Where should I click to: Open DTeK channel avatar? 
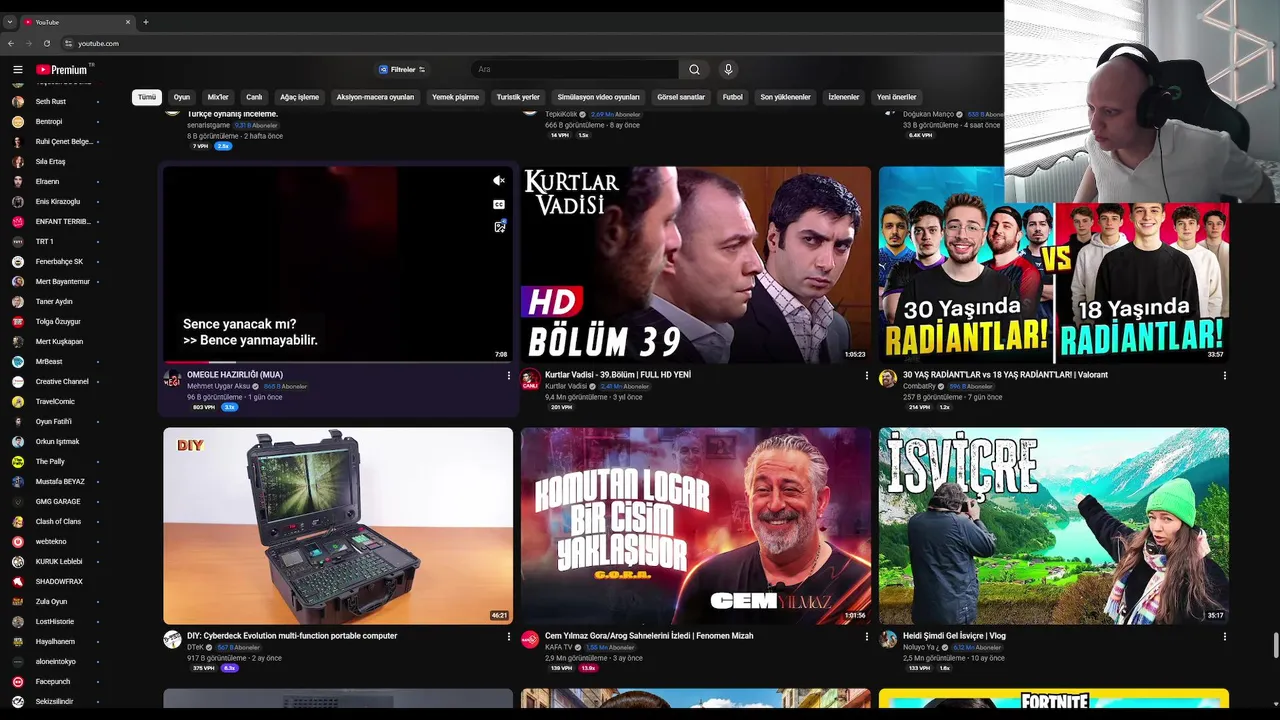pos(172,640)
